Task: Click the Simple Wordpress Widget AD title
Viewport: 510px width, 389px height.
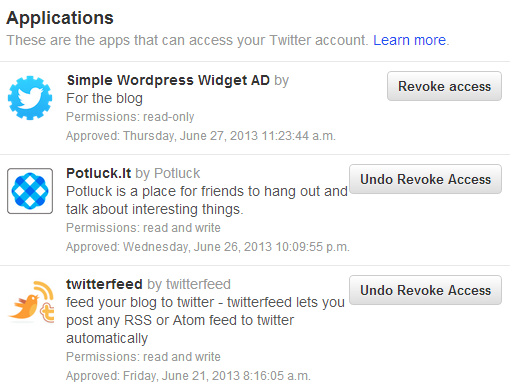Action: coord(168,80)
